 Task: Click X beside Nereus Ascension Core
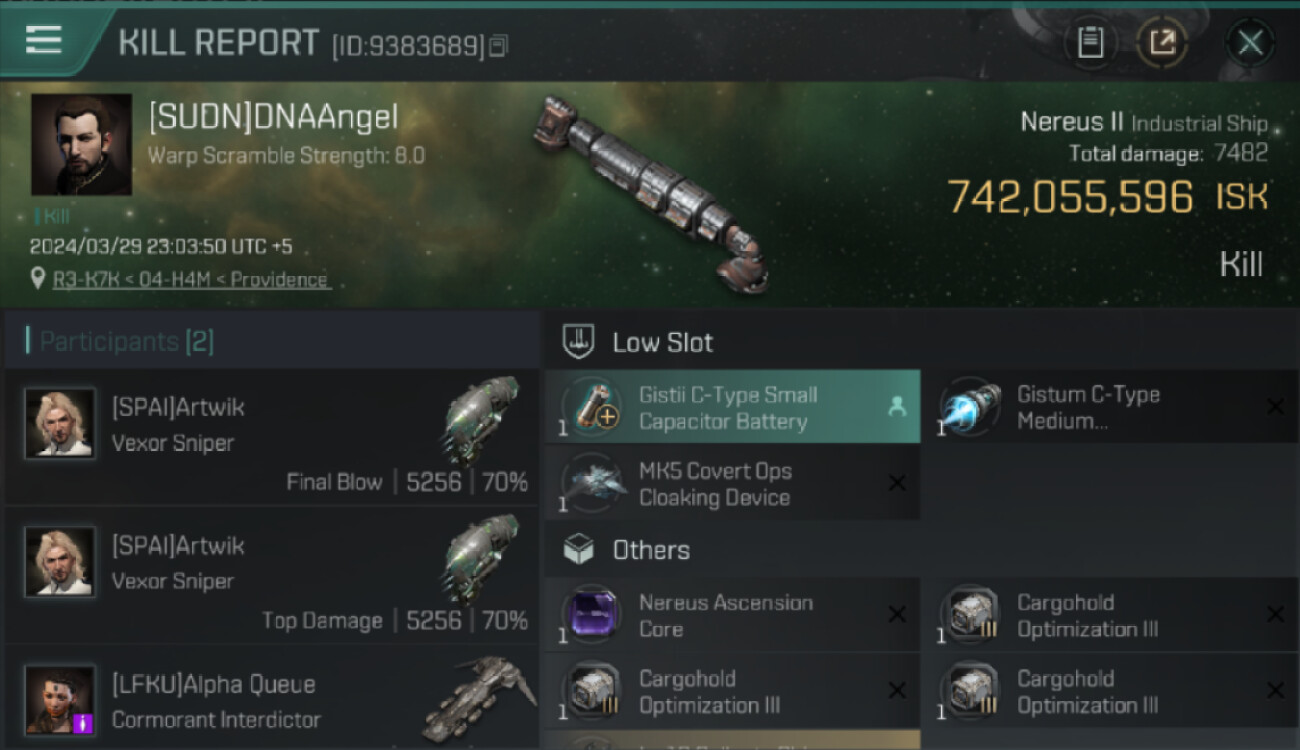tap(897, 614)
